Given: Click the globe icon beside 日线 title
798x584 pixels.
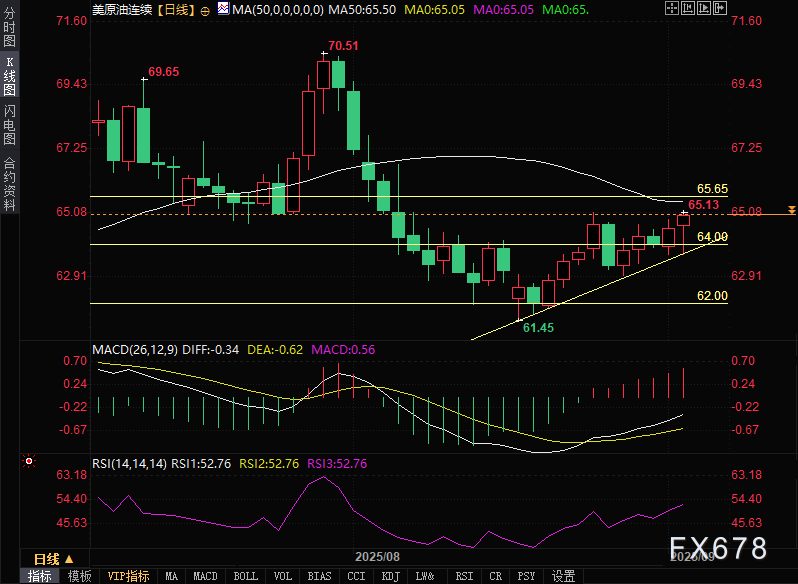Looking at the screenshot, I should click(205, 11).
